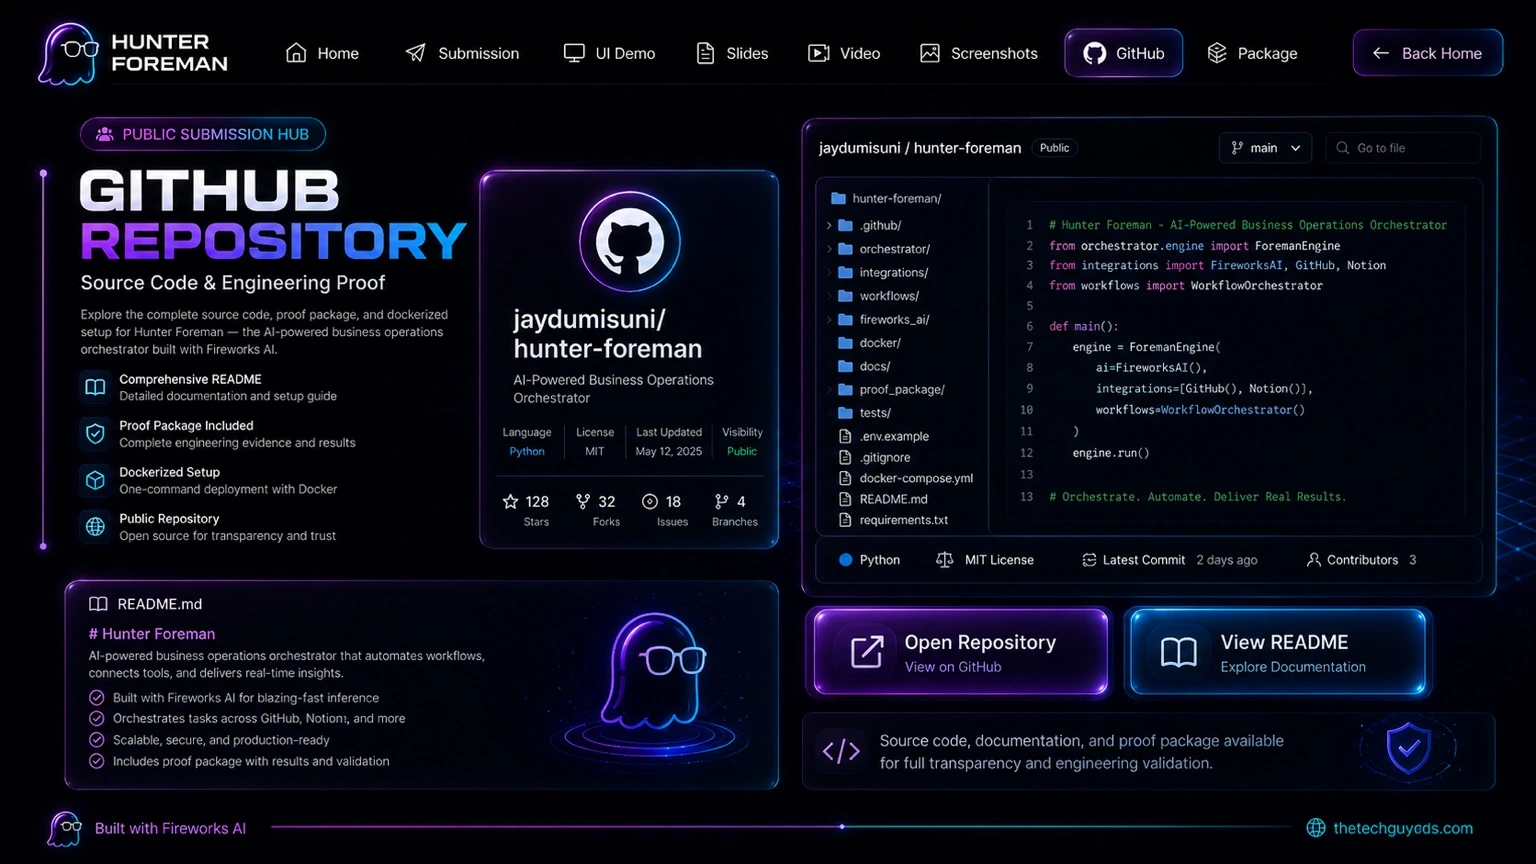Click the Stars star icon
Screen dimensions: 1536x864
click(511, 501)
